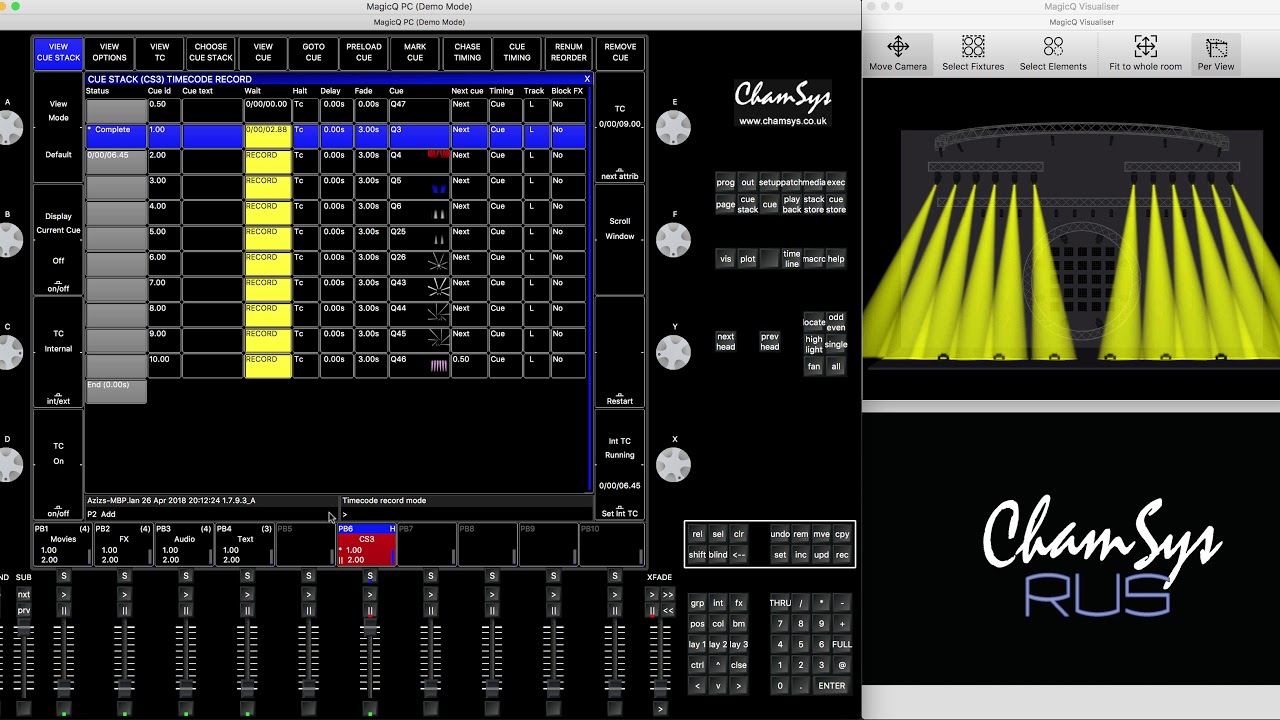The image size is (1280, 720).
Task: Toggle View Mode Default soft button
Action: (x=59, y=128)
